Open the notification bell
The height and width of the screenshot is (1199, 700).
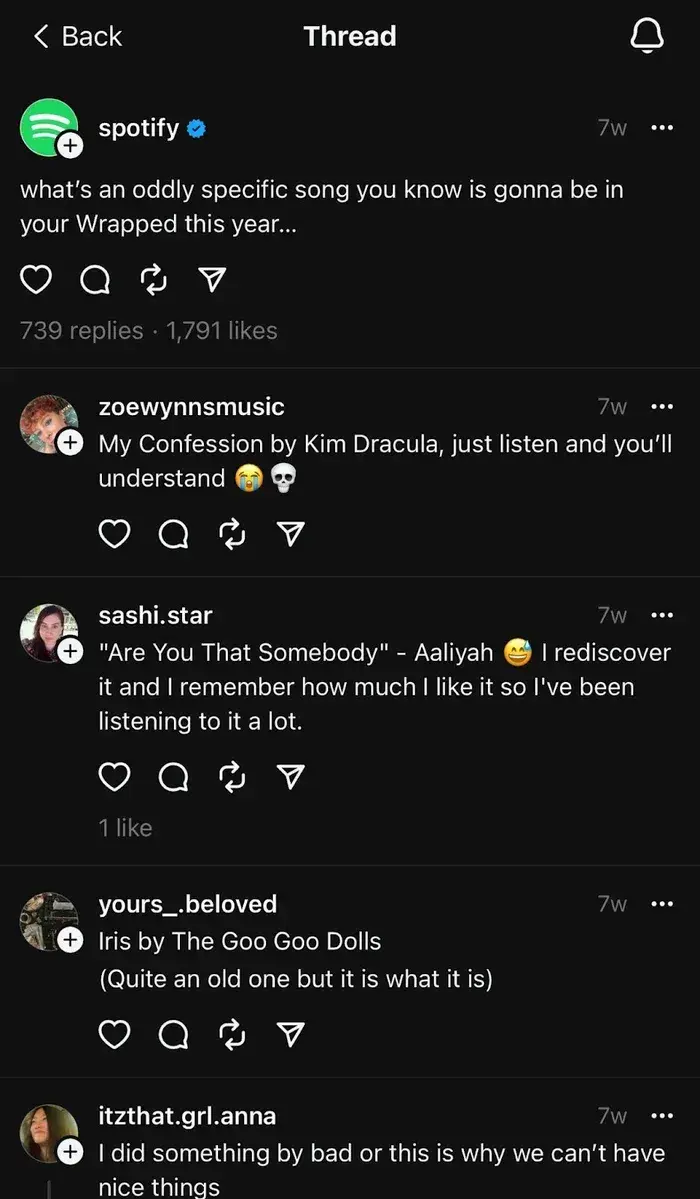point(646,37)
